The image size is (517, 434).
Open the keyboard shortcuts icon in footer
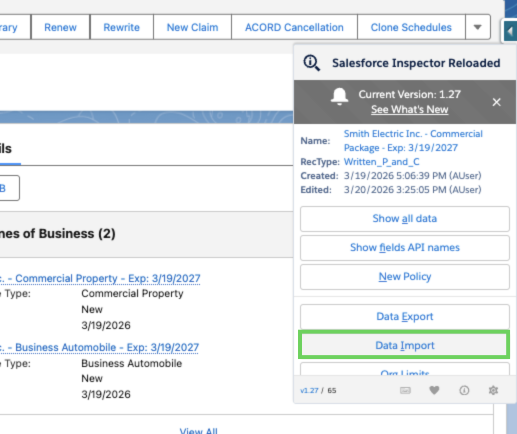click(405, 390)
